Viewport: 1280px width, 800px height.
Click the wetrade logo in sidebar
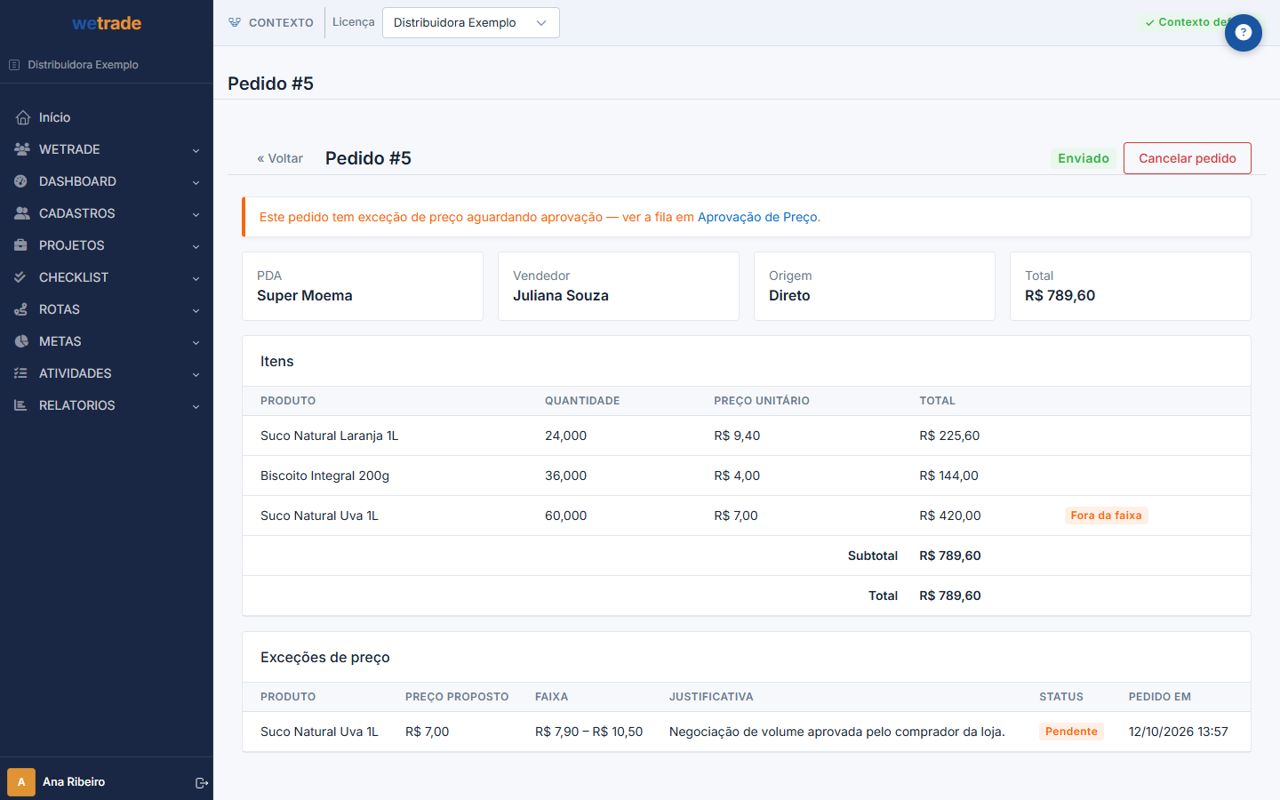coord(106,23)
